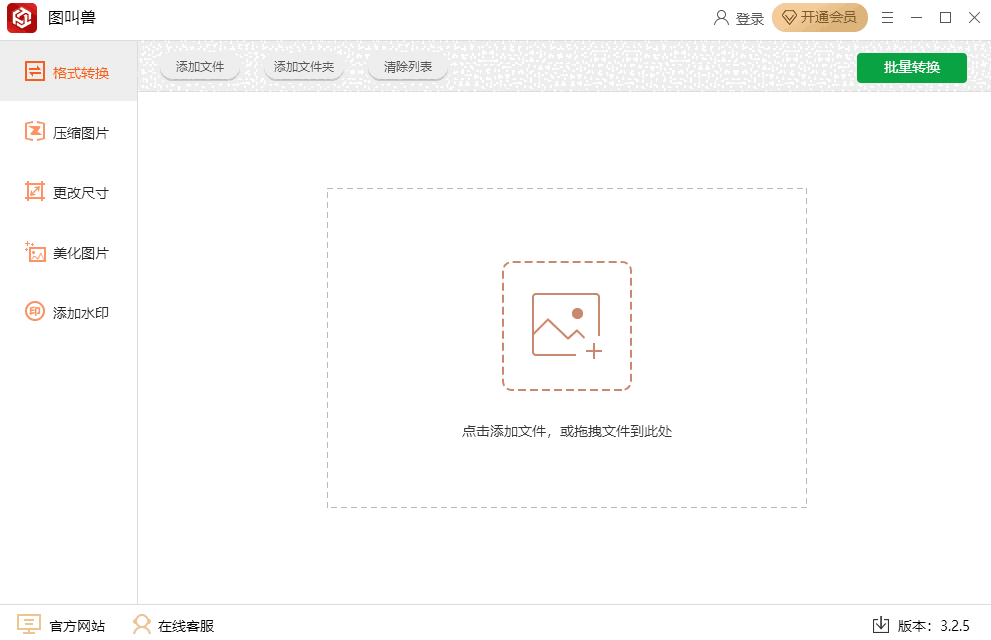Switch to the 压缩图片 tab label
Image resolution: width=991 pixels, height=640 pixels.
tap(81, 133)
